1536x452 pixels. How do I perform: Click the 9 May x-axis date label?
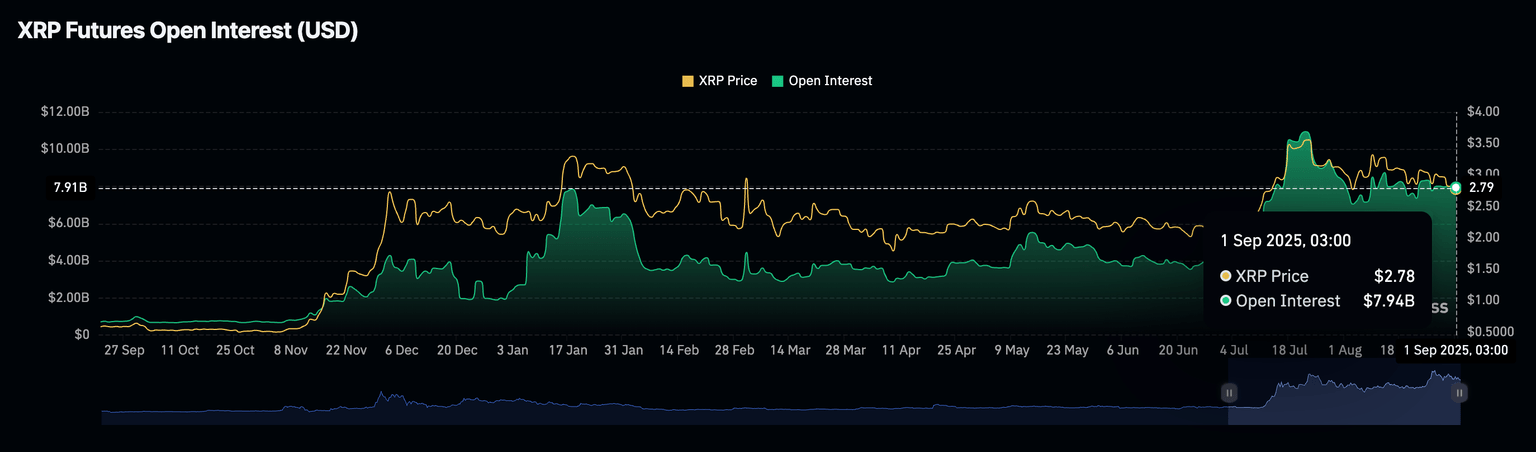tap(1011, 351)
